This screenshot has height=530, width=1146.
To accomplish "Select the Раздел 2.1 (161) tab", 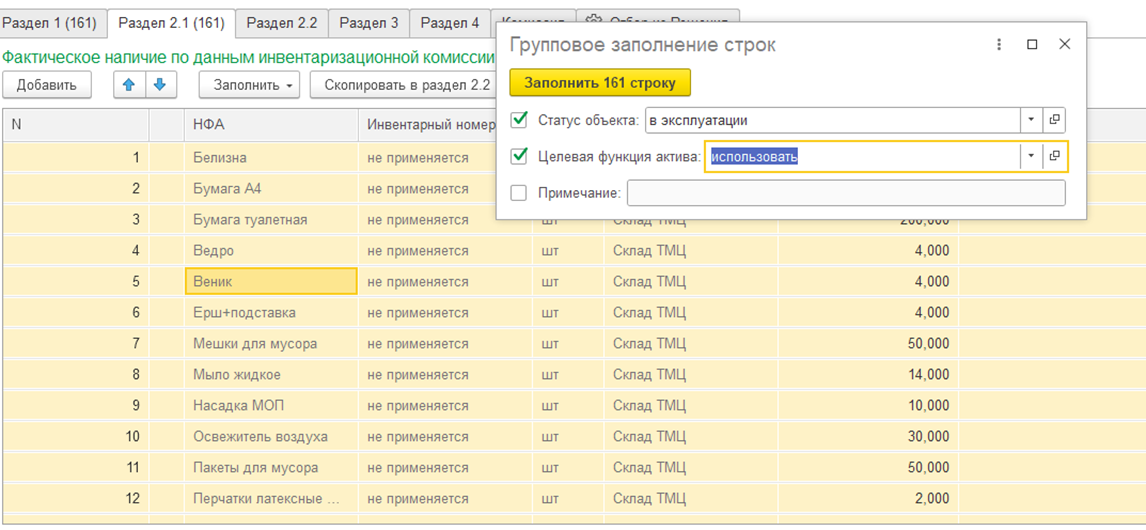I will [x=171, y=23].
